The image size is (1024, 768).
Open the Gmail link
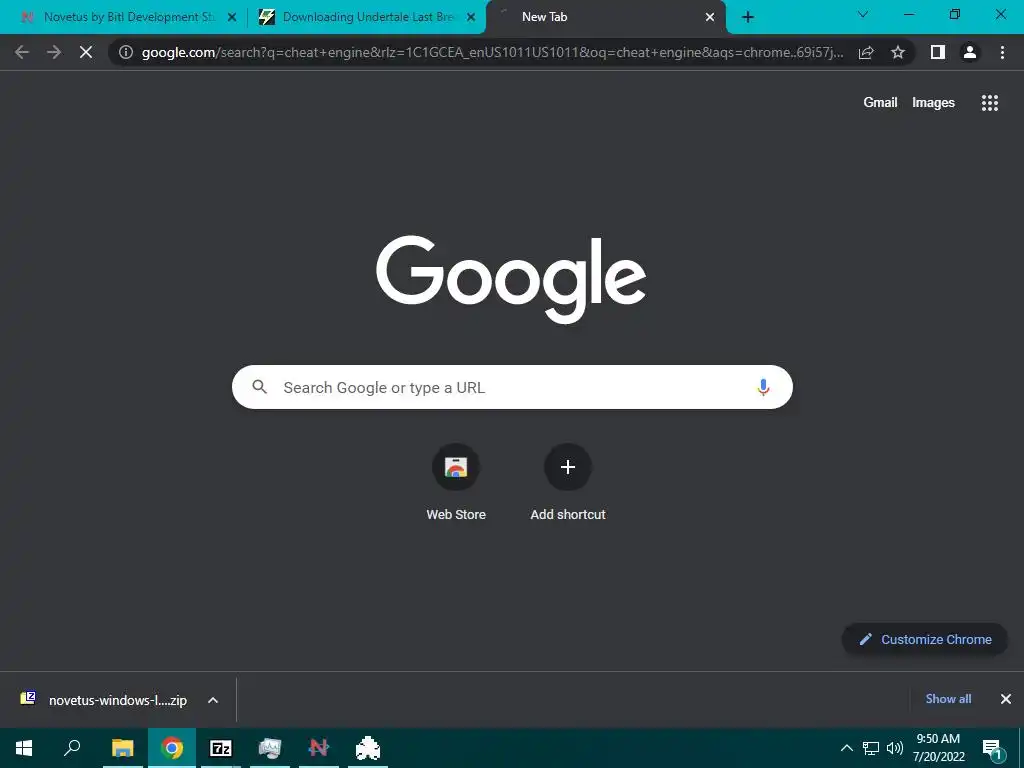[880, 102]
